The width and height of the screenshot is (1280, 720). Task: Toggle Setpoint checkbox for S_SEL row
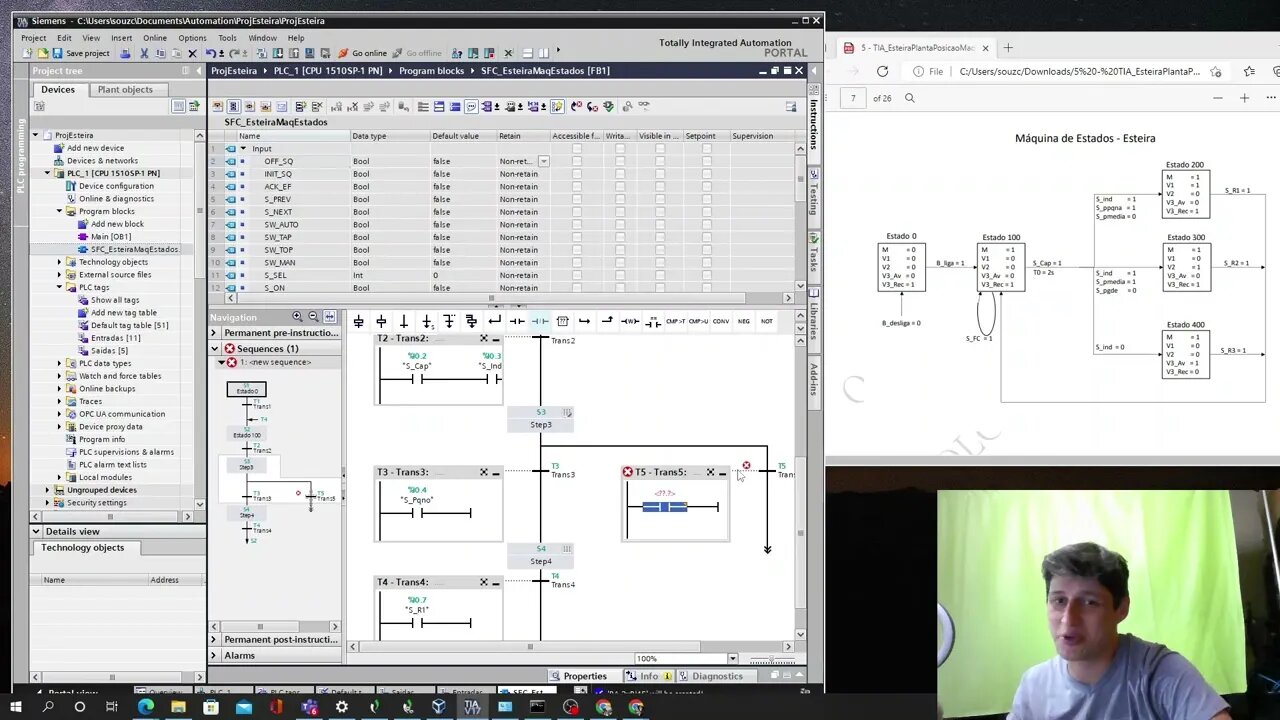(706, 275)
